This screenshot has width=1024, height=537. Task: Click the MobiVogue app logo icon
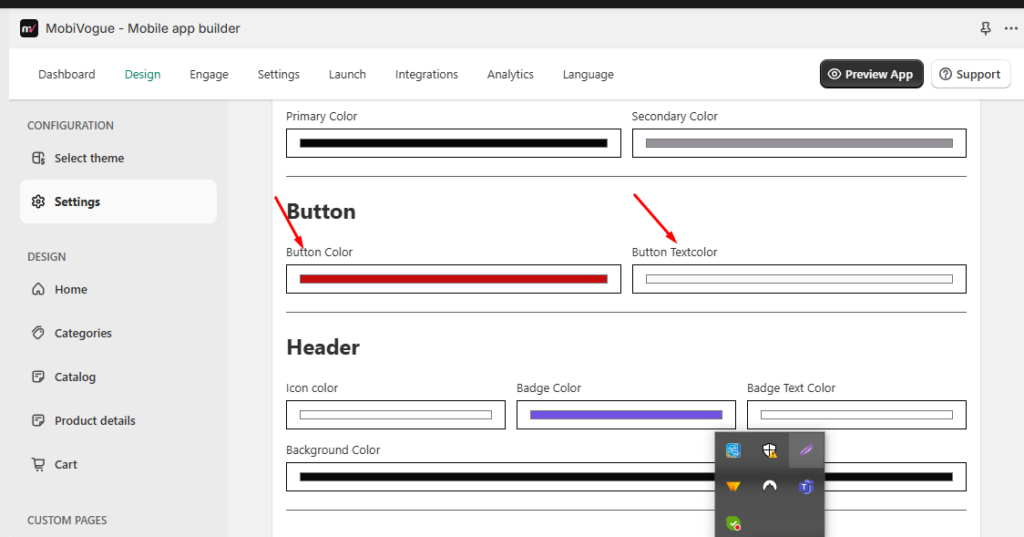click(29, 29)
